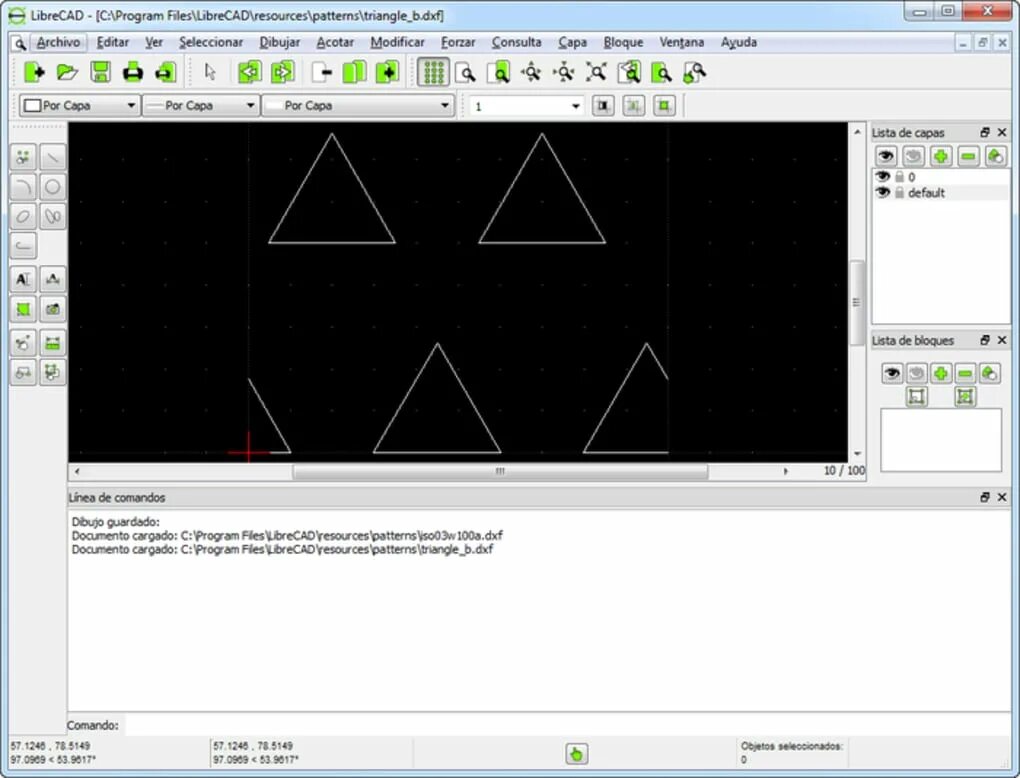Save the drawing with the floppy disk icon
This screenshot has width=1020, height=778.
tap(100, 72)
